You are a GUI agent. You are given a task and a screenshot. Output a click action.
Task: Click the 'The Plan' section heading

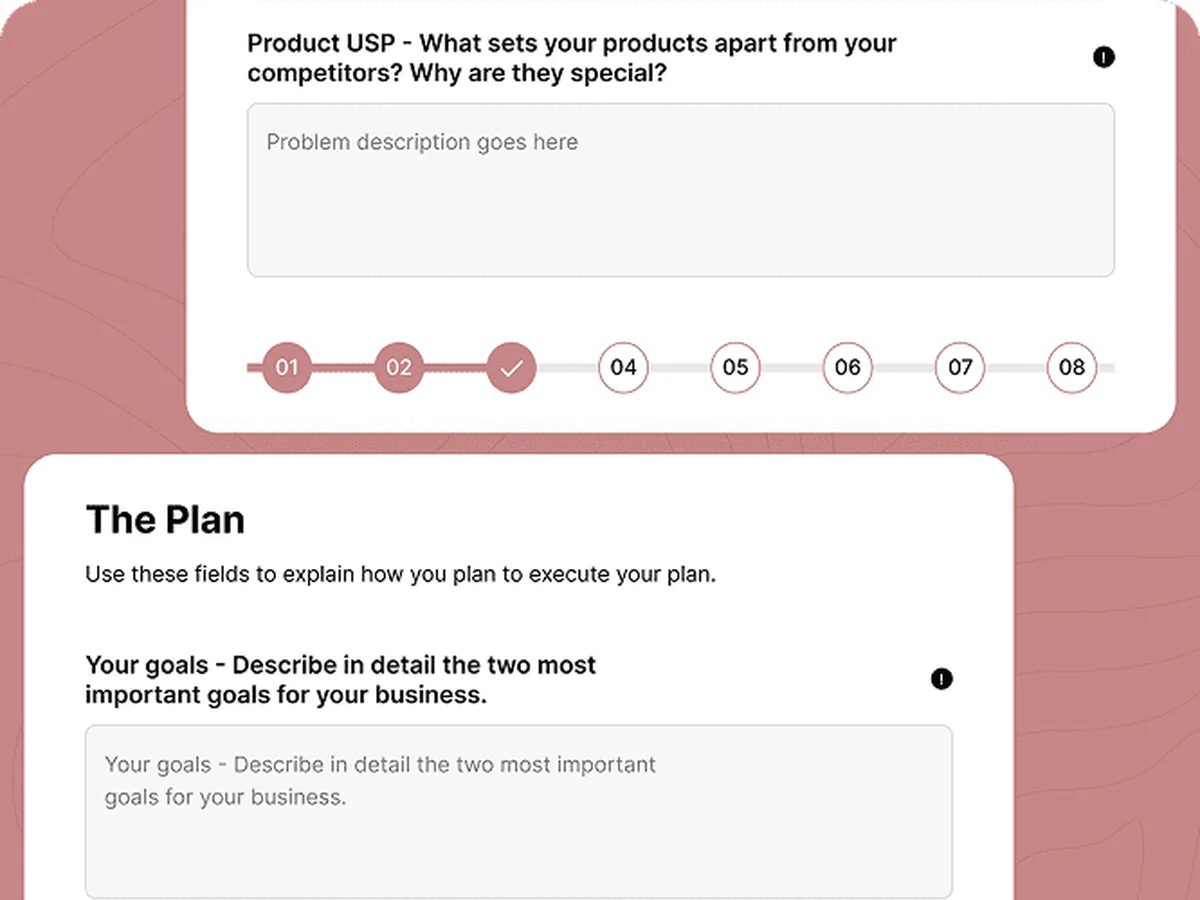coord(165,520)
